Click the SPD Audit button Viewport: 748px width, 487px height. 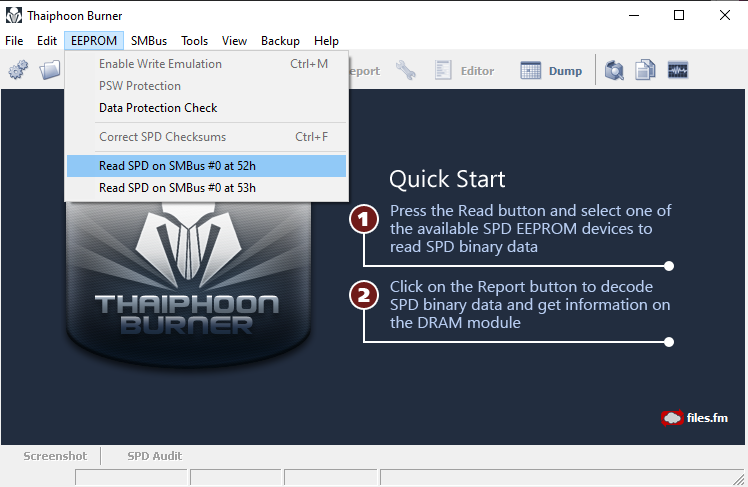(x=155, y=456)
